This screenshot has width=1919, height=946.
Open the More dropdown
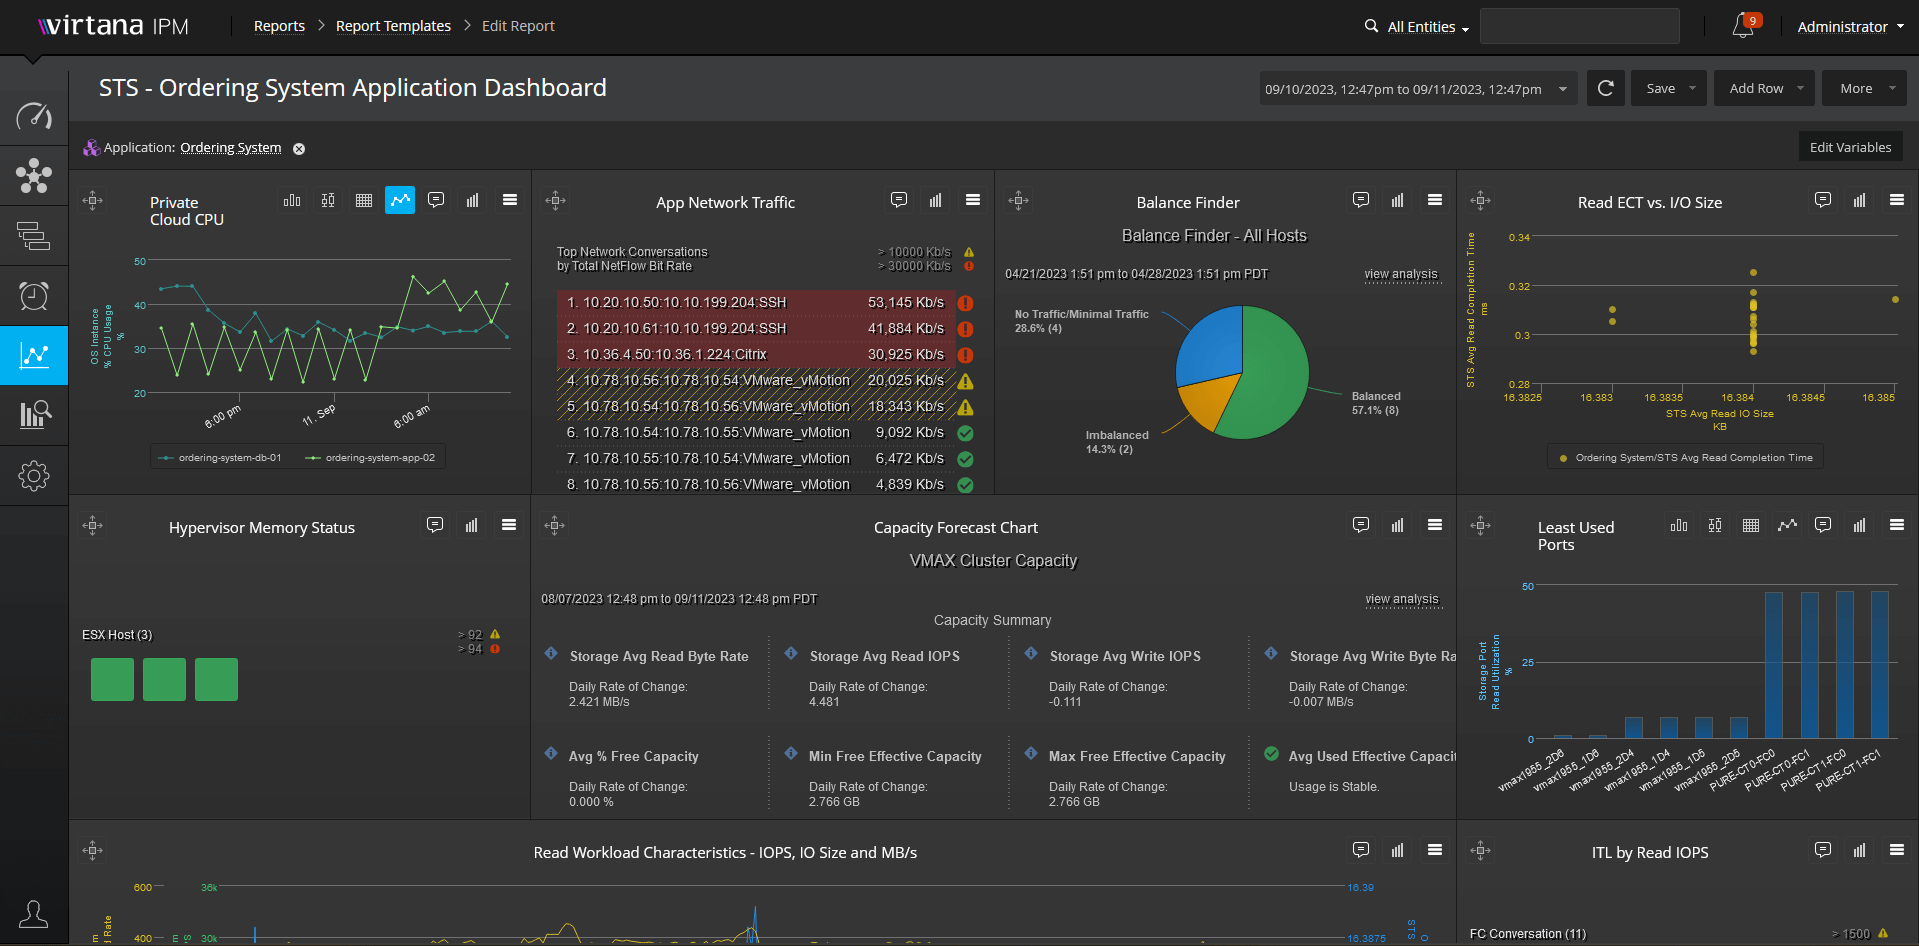coord(1864,88)
